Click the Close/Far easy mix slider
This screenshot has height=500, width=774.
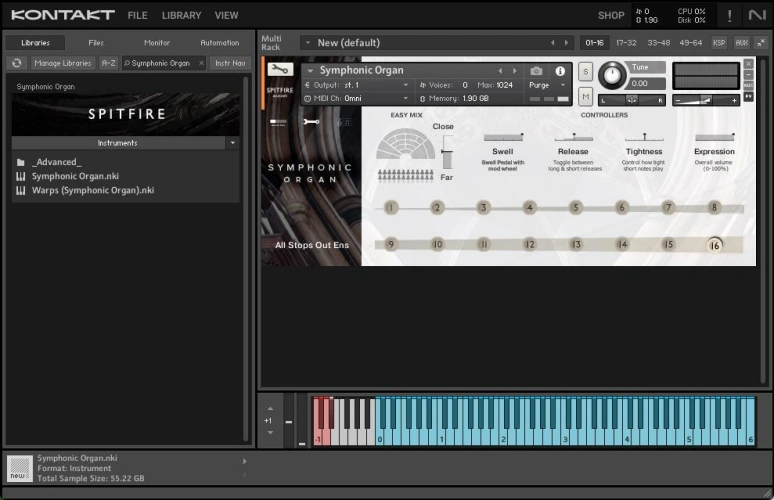447,152
